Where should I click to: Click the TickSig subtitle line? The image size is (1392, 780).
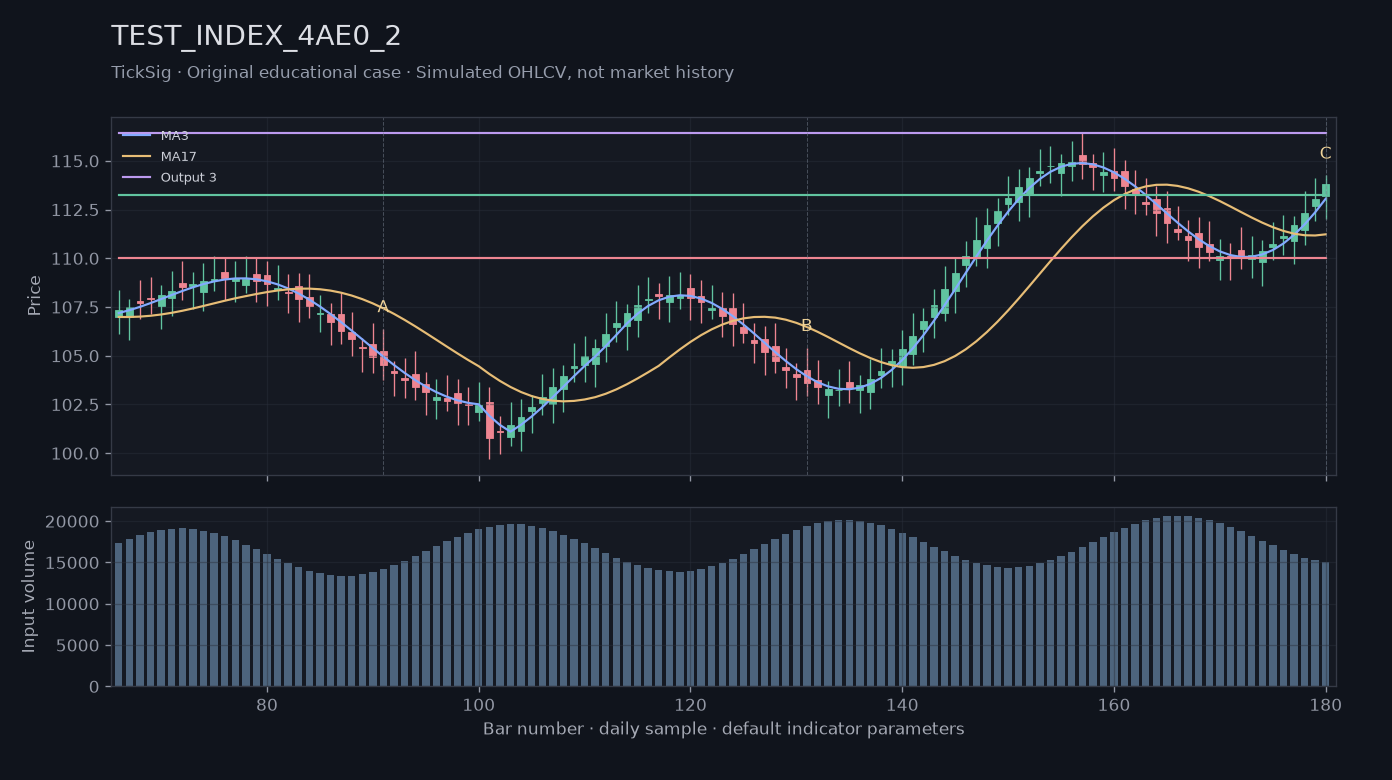pyautogui.click(x=422, y=73)
